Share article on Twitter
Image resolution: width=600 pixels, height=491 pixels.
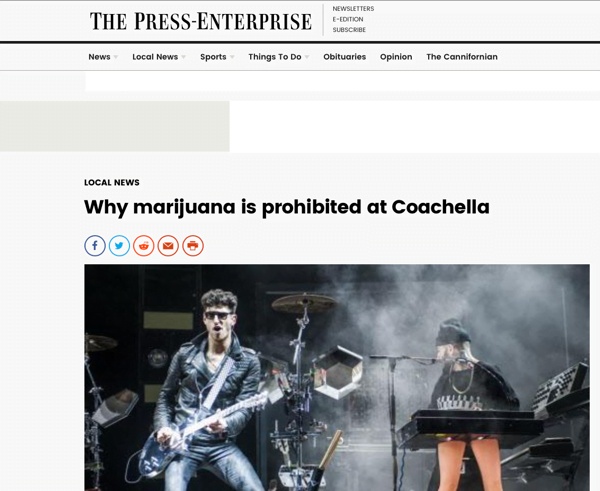point(119,246)
